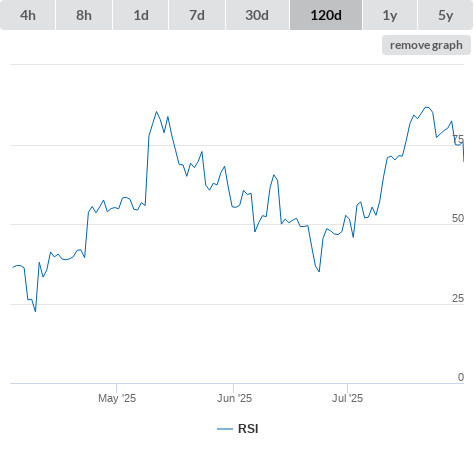Click the RSI peak point in mid-May
Image resolution: width=474 pixels, height=455 pixels.
pyautogui.click(x=156, y=112)
